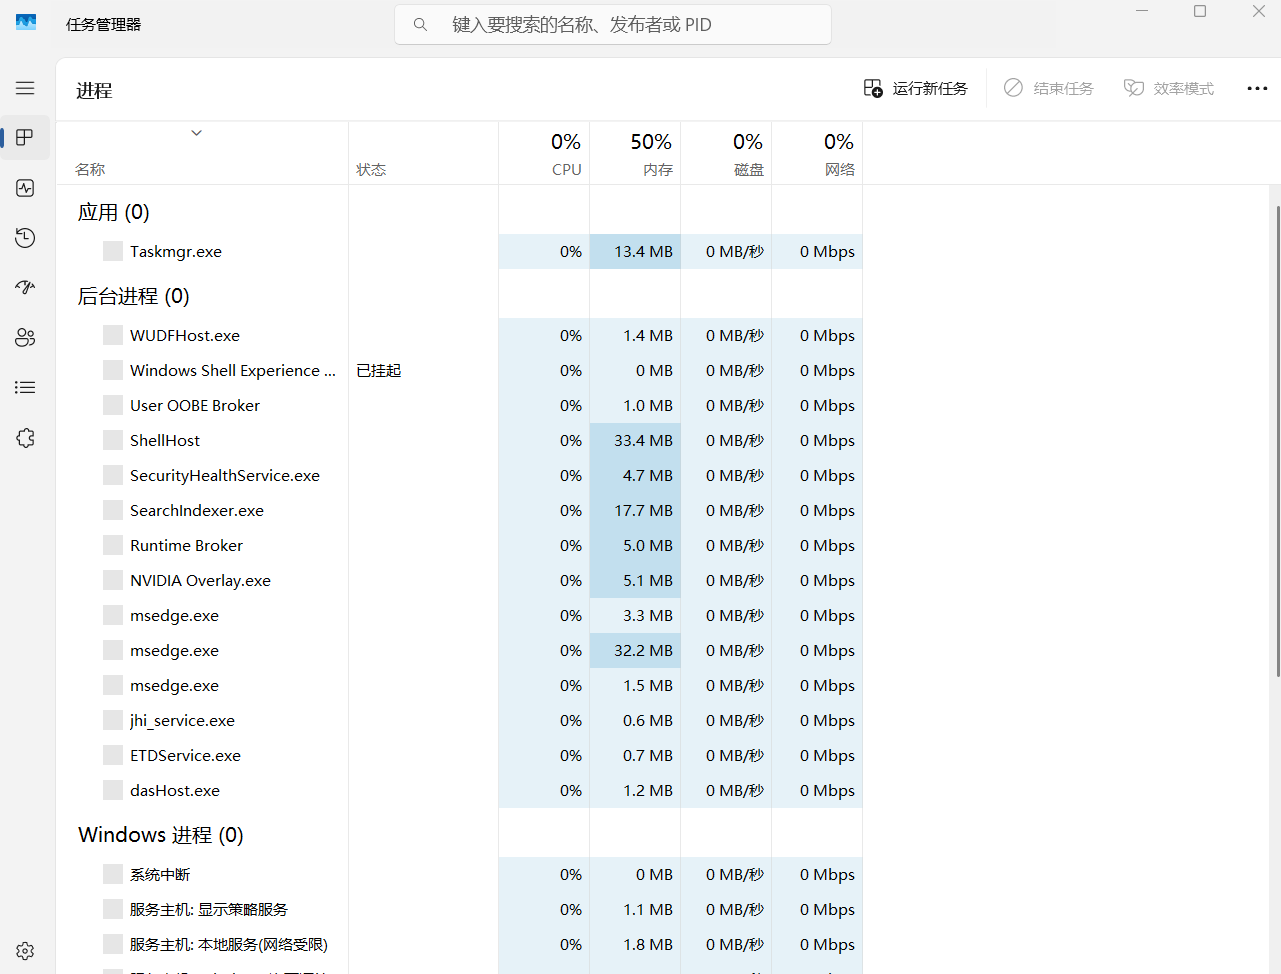Sort by the 磁盘 column header
This screenshot has width=1281, height=974.
tap(726, 154)
